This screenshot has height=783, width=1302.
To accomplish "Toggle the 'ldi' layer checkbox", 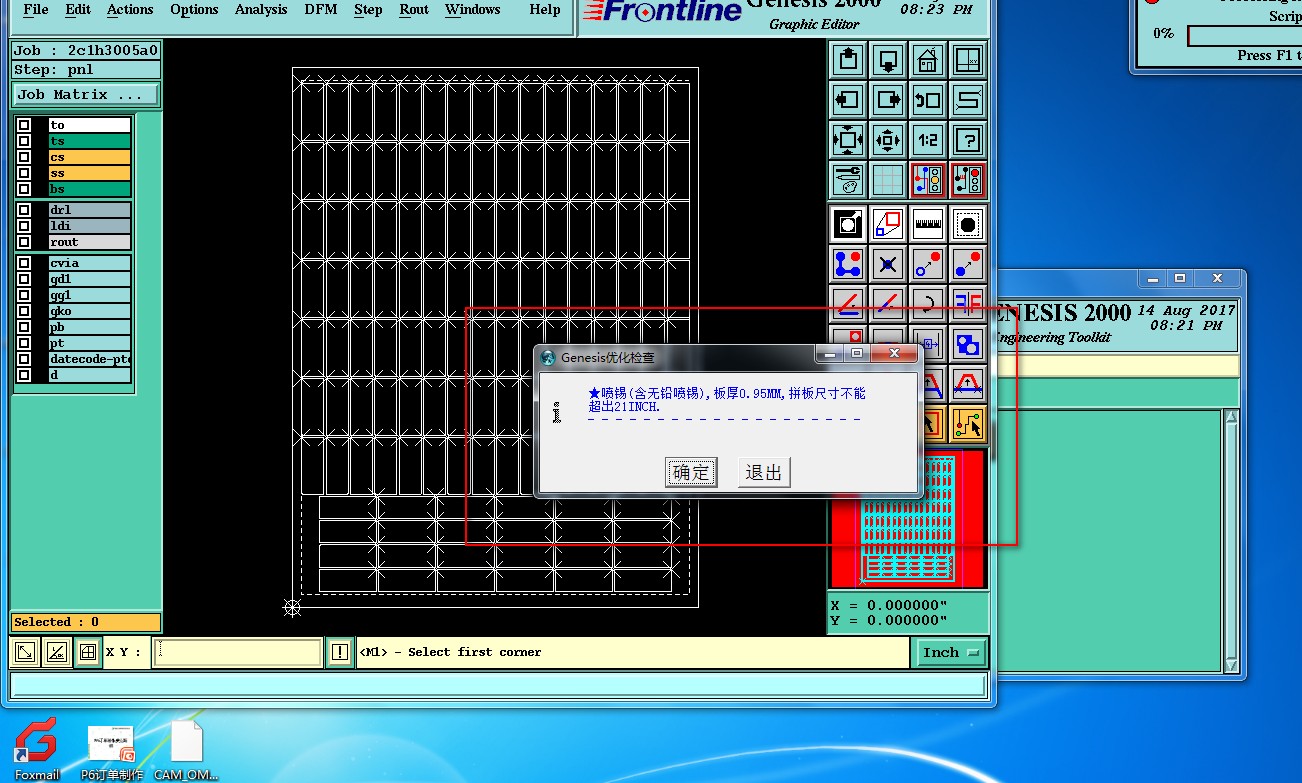I will click(x=24, y=226).
